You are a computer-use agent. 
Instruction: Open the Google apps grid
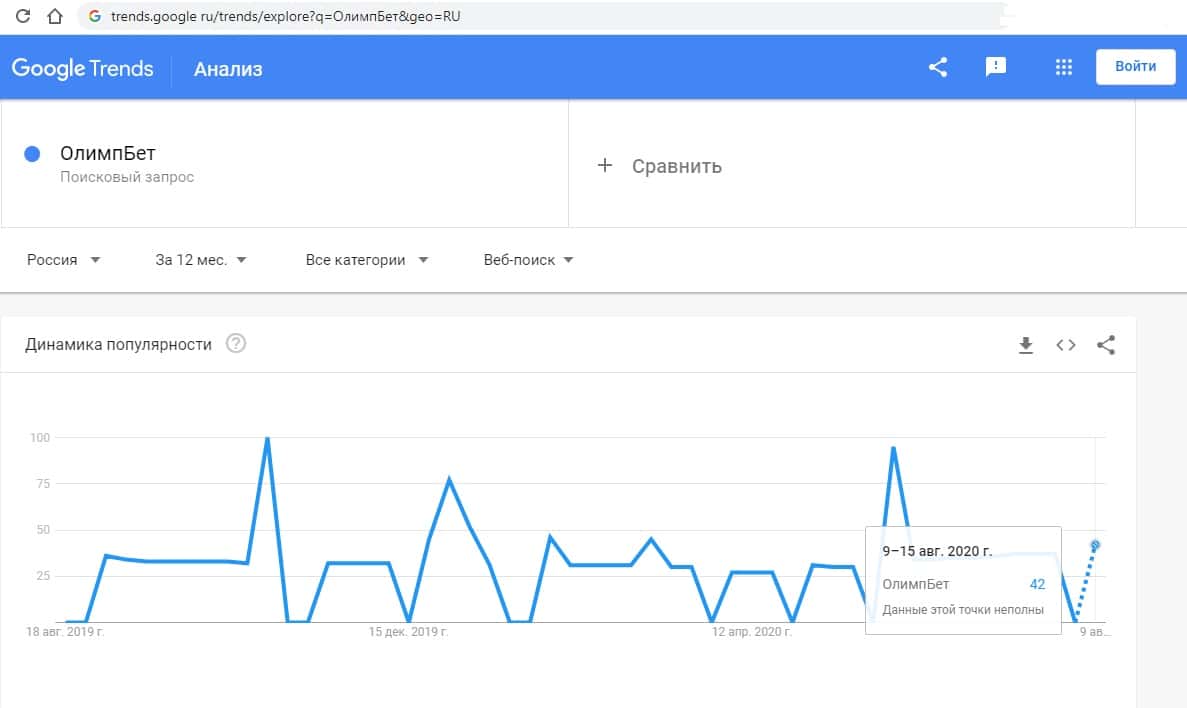click(1064, 67)
